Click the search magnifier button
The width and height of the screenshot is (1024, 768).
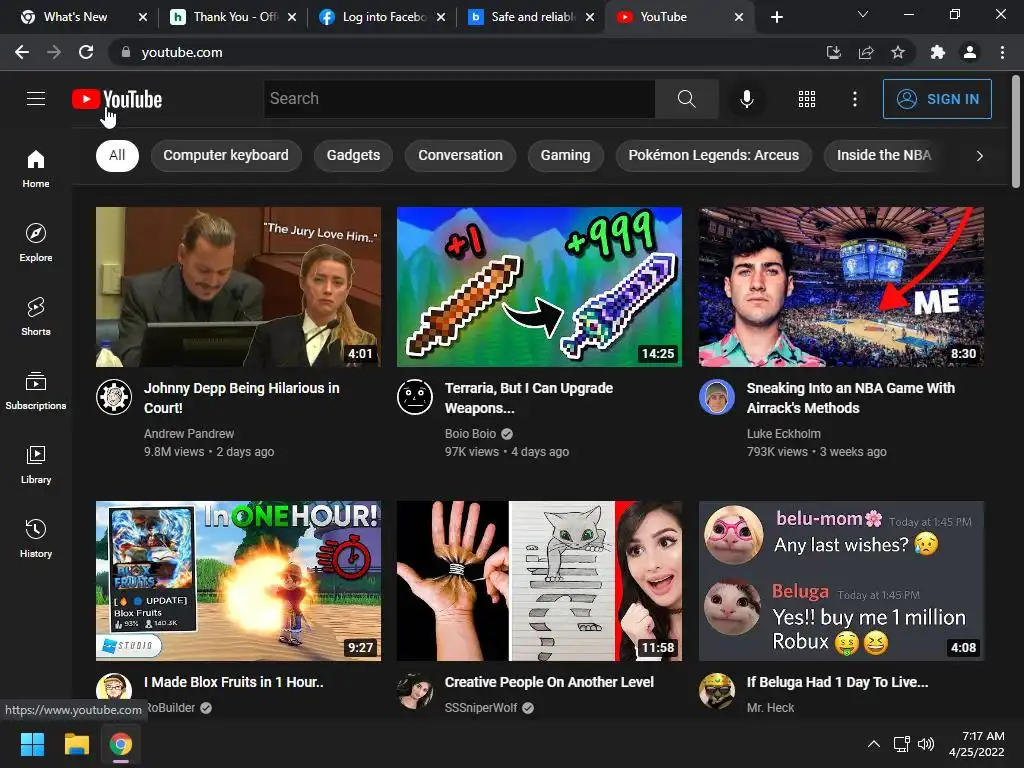[x=686, y=99]
